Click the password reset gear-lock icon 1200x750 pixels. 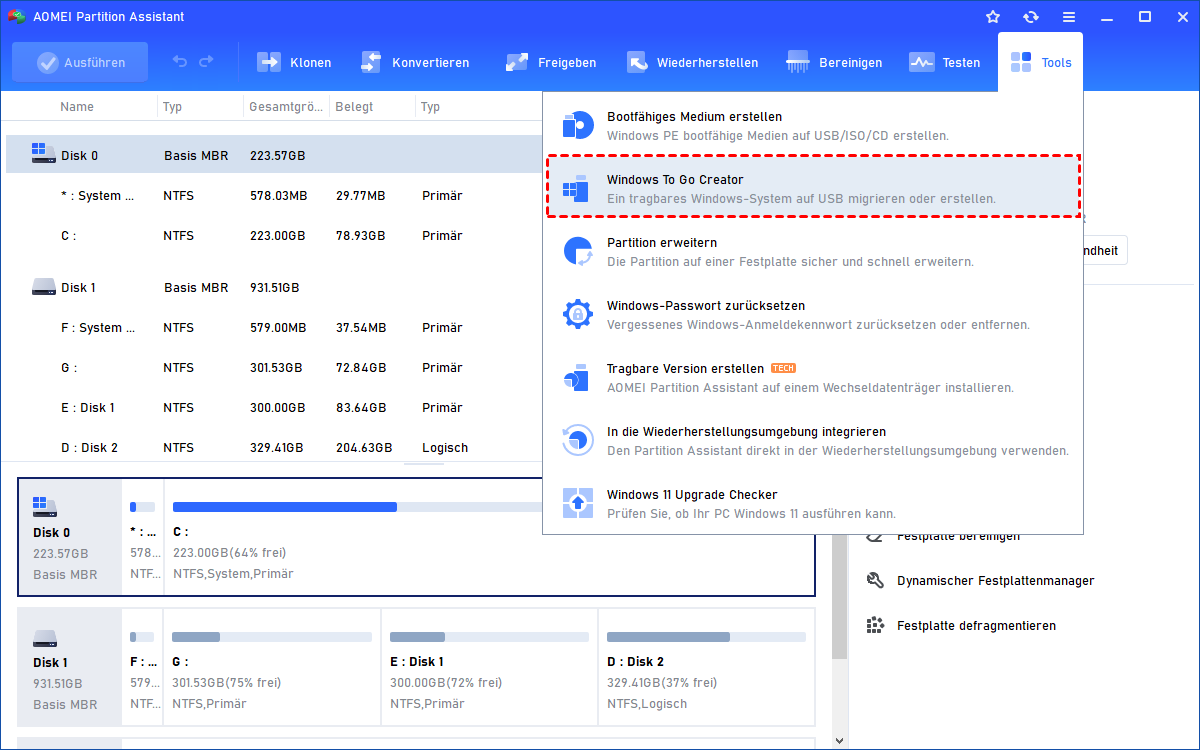pyautogui.click(x=577, y=315)
